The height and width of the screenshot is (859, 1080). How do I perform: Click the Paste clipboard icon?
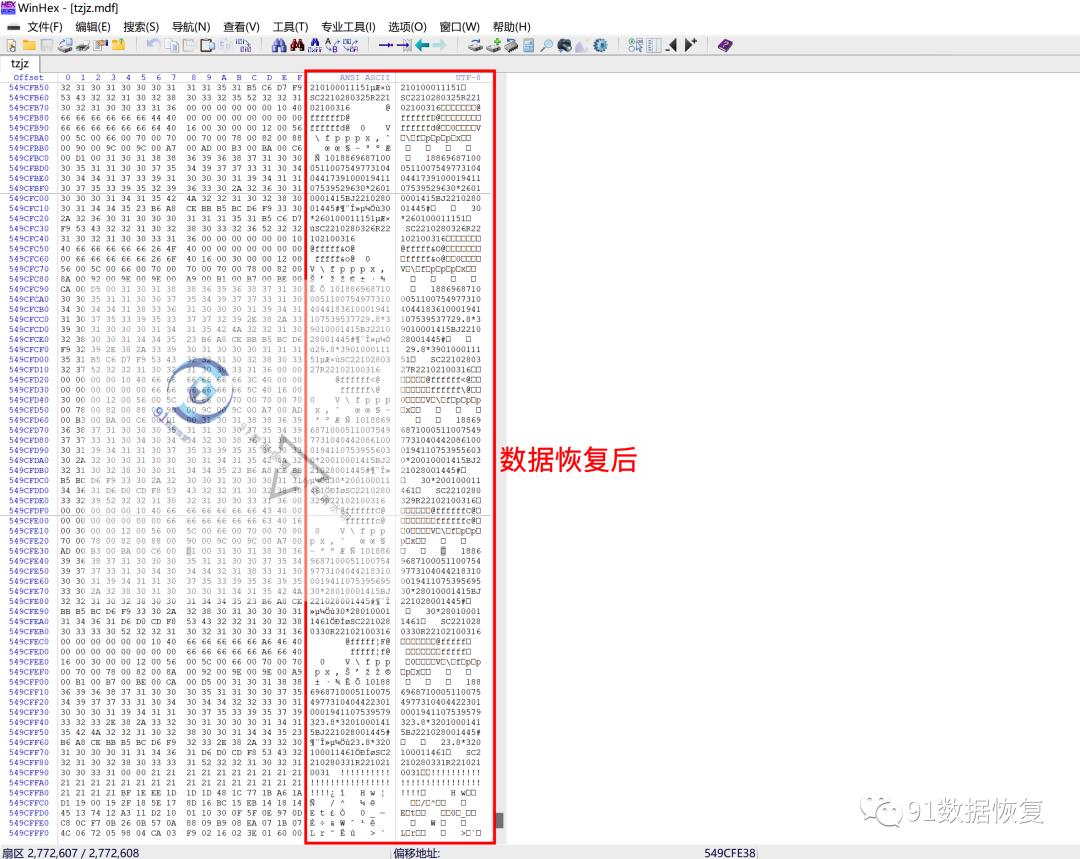tap(207, 45)
